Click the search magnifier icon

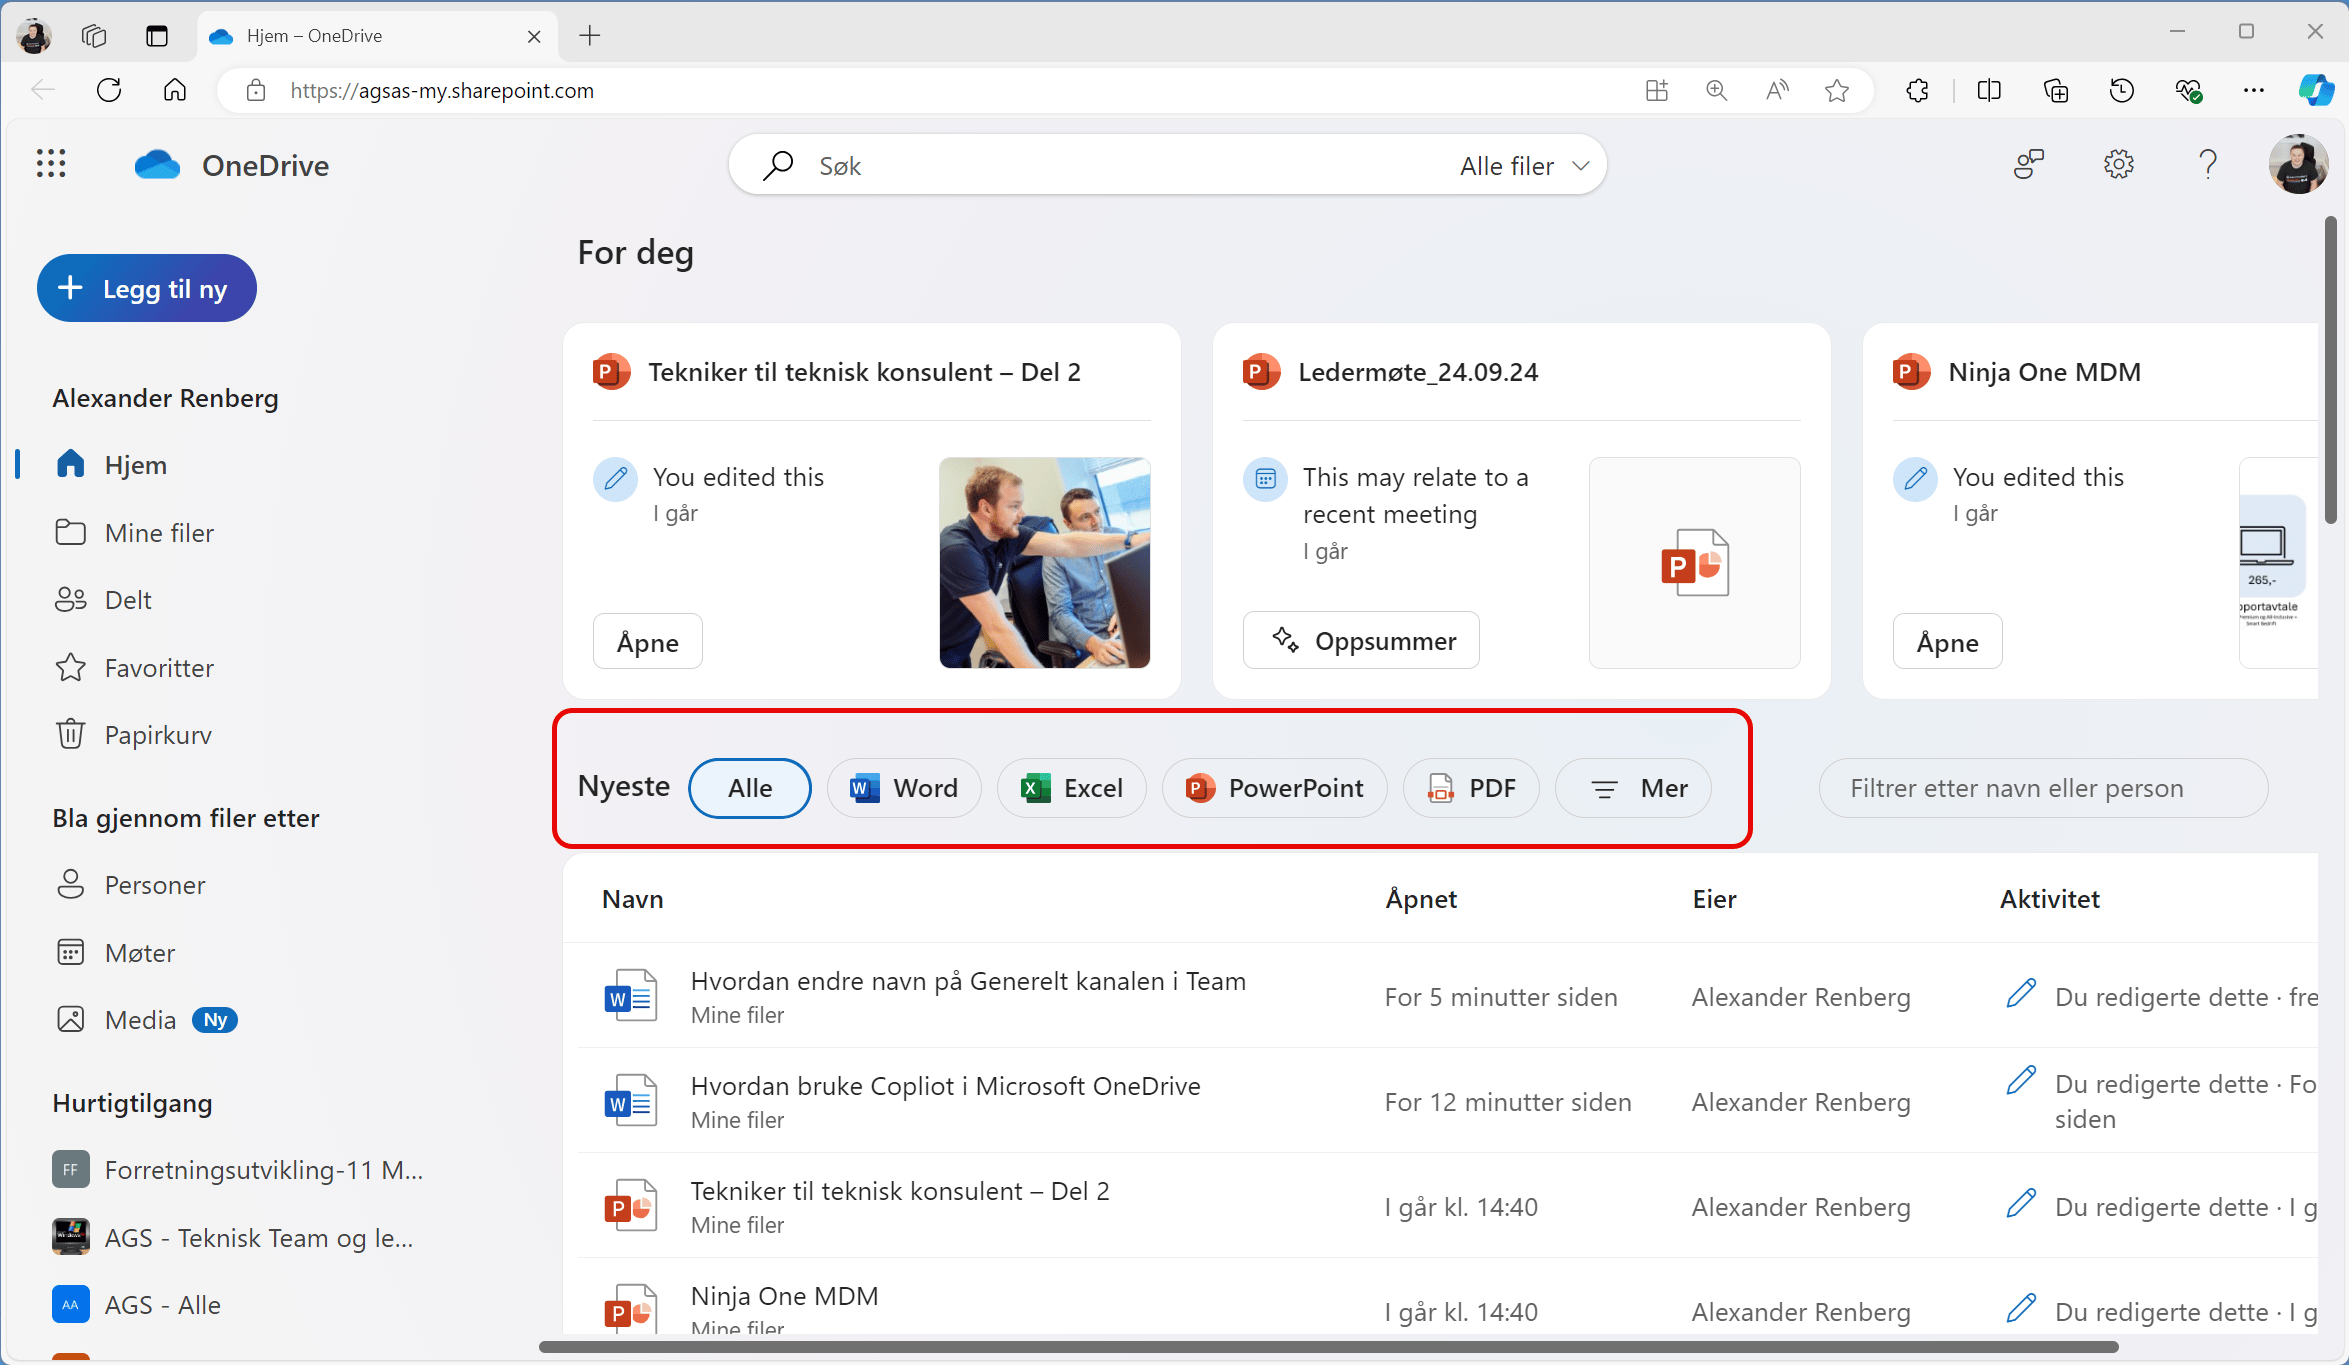(x=778, y=165)
